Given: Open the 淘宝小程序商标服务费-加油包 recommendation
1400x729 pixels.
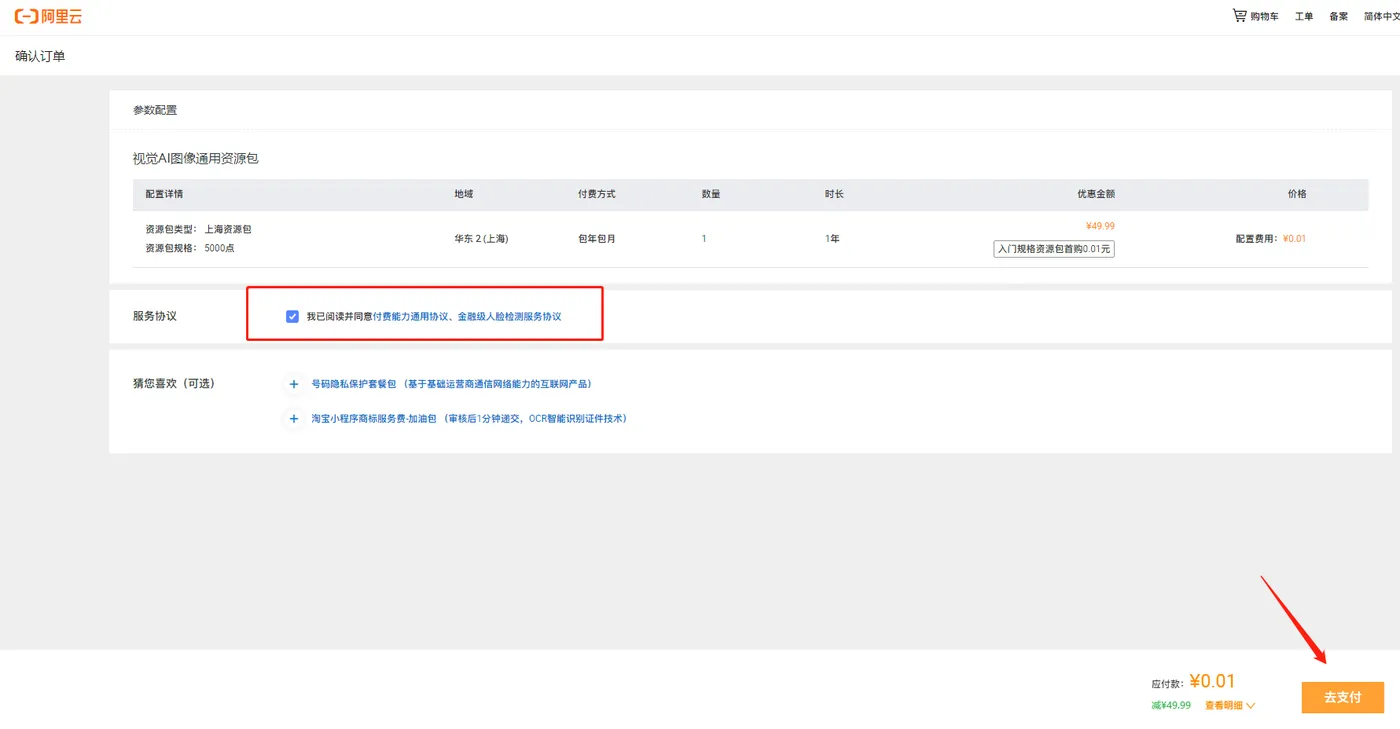Looking at the screenshot, I should [469, 419].
